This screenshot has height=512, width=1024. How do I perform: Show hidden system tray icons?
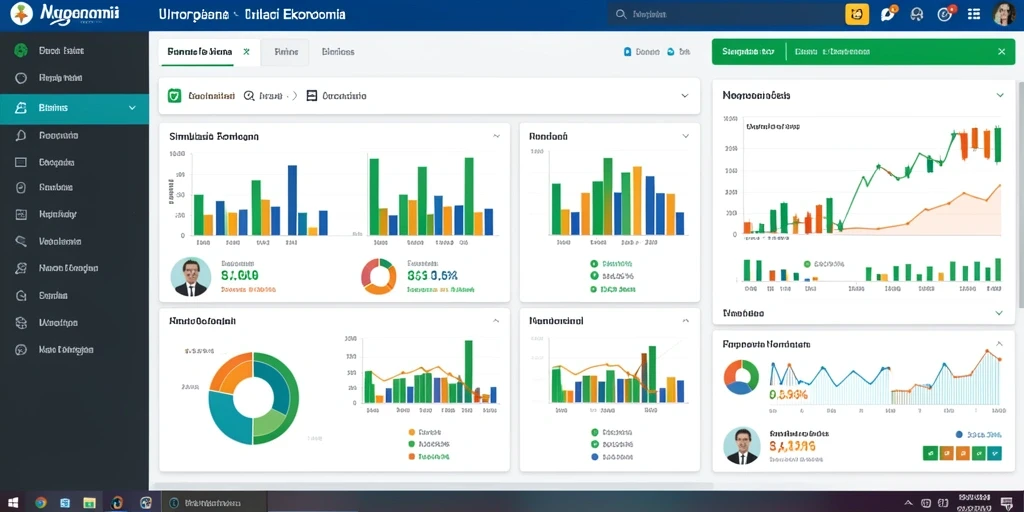tap(908, 502)
